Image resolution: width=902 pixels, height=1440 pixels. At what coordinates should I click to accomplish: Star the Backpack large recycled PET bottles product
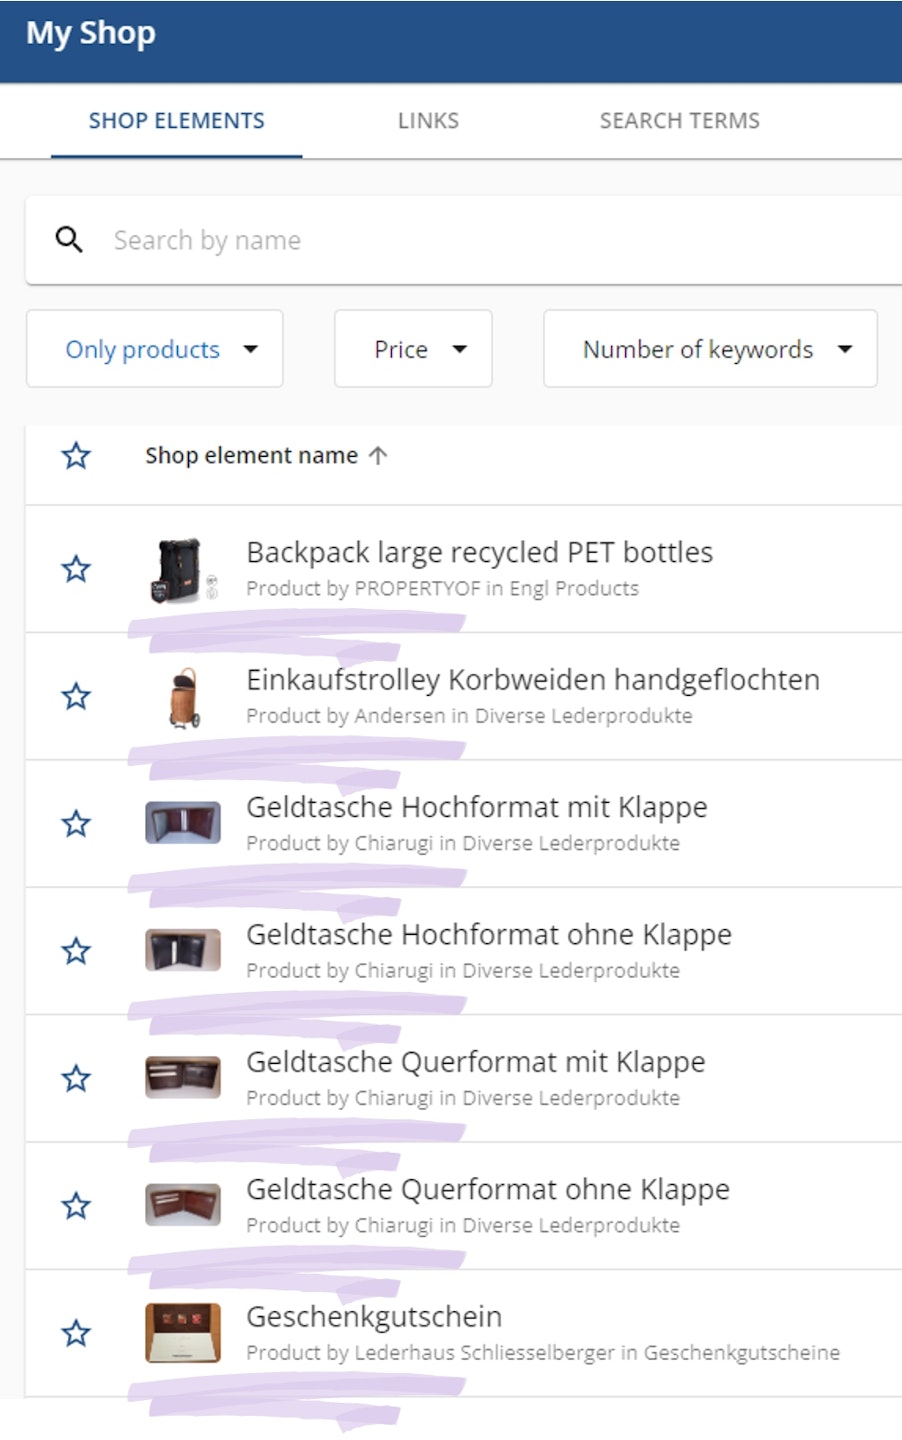tap(76, 569)
